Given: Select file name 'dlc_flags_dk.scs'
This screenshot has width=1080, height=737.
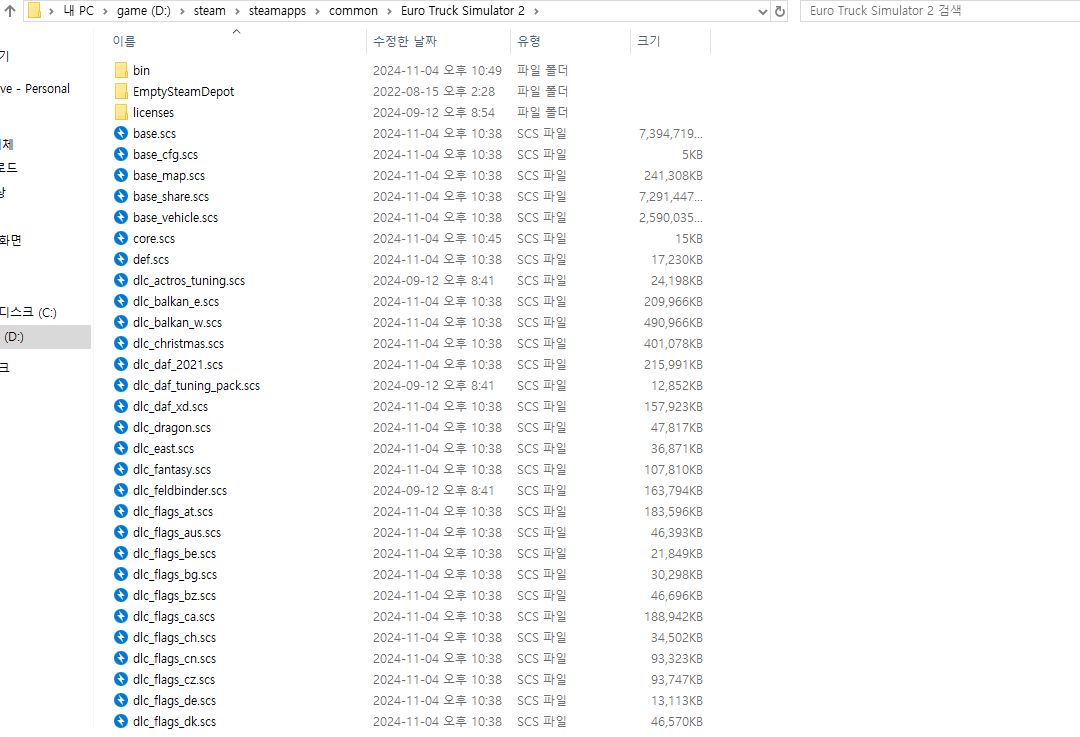Looking at the screenshot, I should coord(174,722).
